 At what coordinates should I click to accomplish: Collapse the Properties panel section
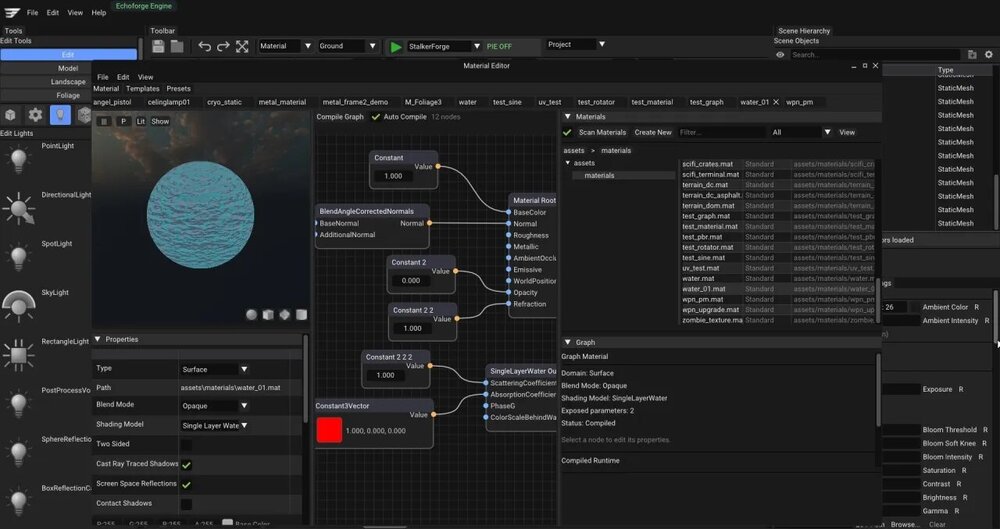pos(98,339)
